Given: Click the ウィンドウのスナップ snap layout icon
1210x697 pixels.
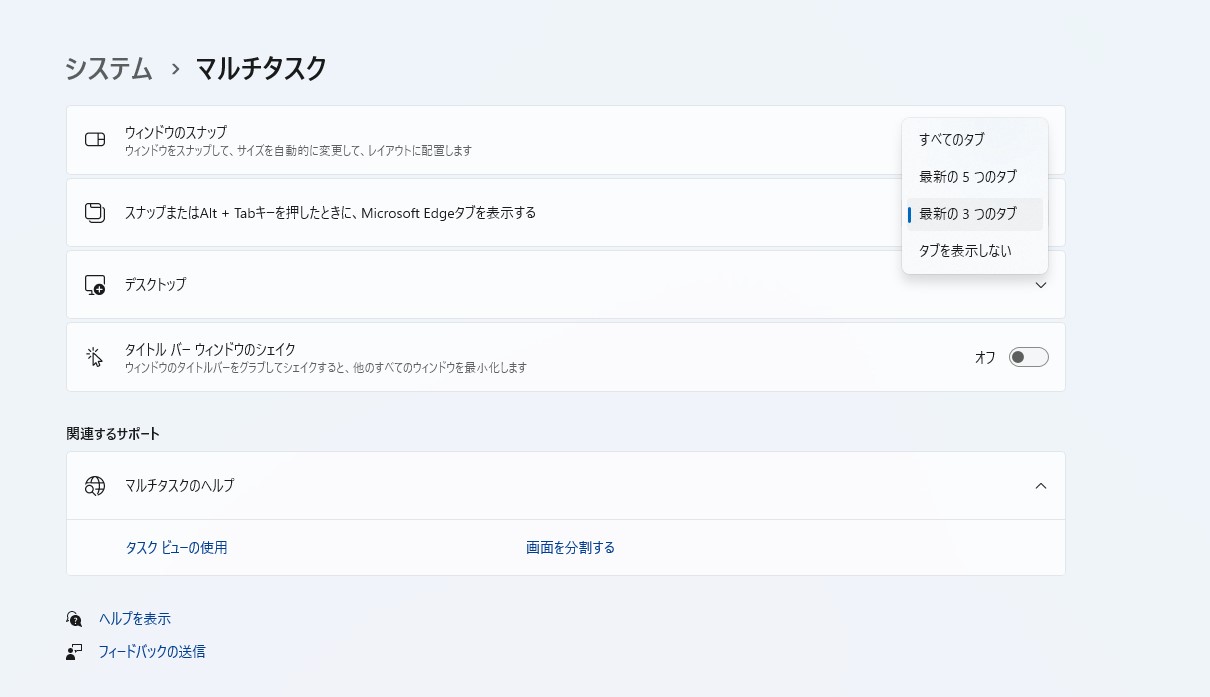Looking at the screenshot, I should 94,140.
